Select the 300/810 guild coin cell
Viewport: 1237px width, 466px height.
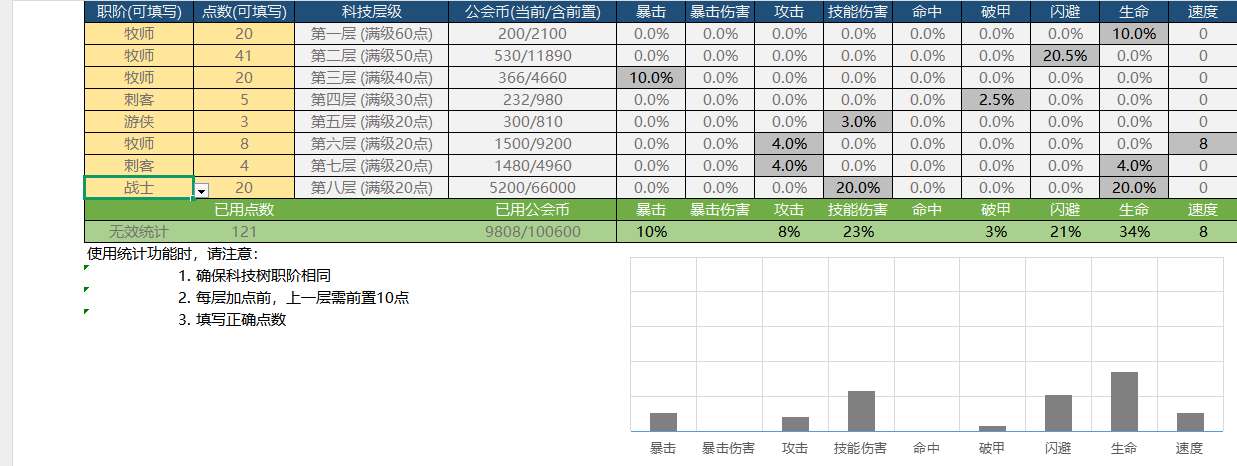click(x=533, y=121)
